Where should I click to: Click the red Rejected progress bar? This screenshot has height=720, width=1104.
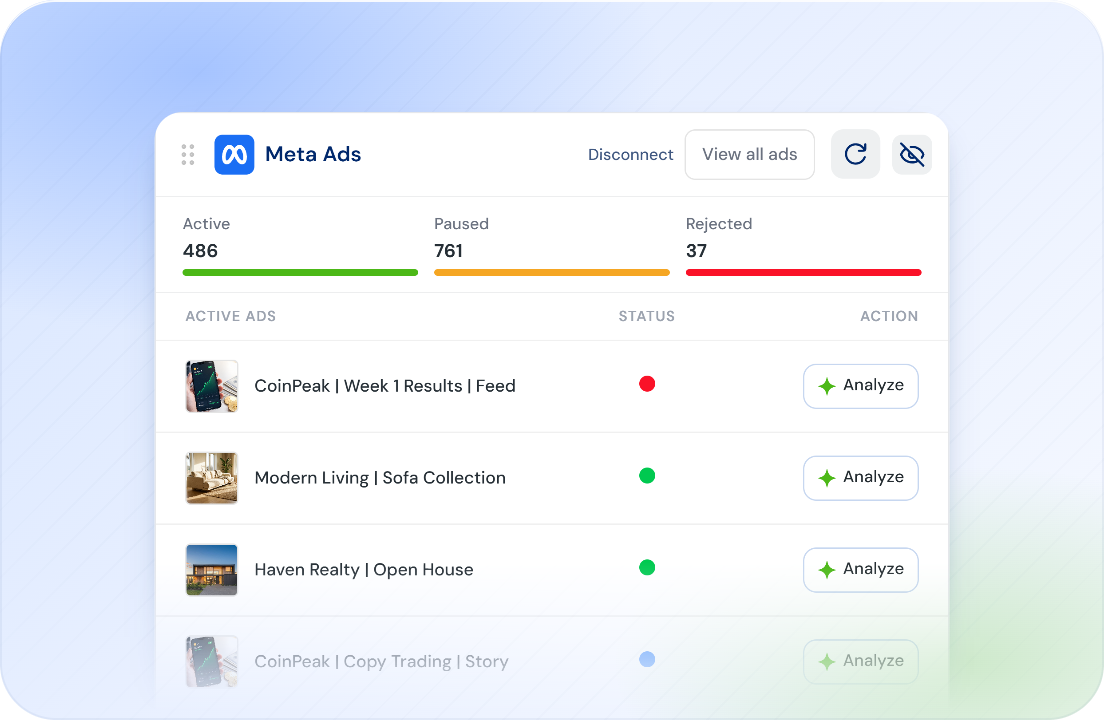[x=803, y=272]
